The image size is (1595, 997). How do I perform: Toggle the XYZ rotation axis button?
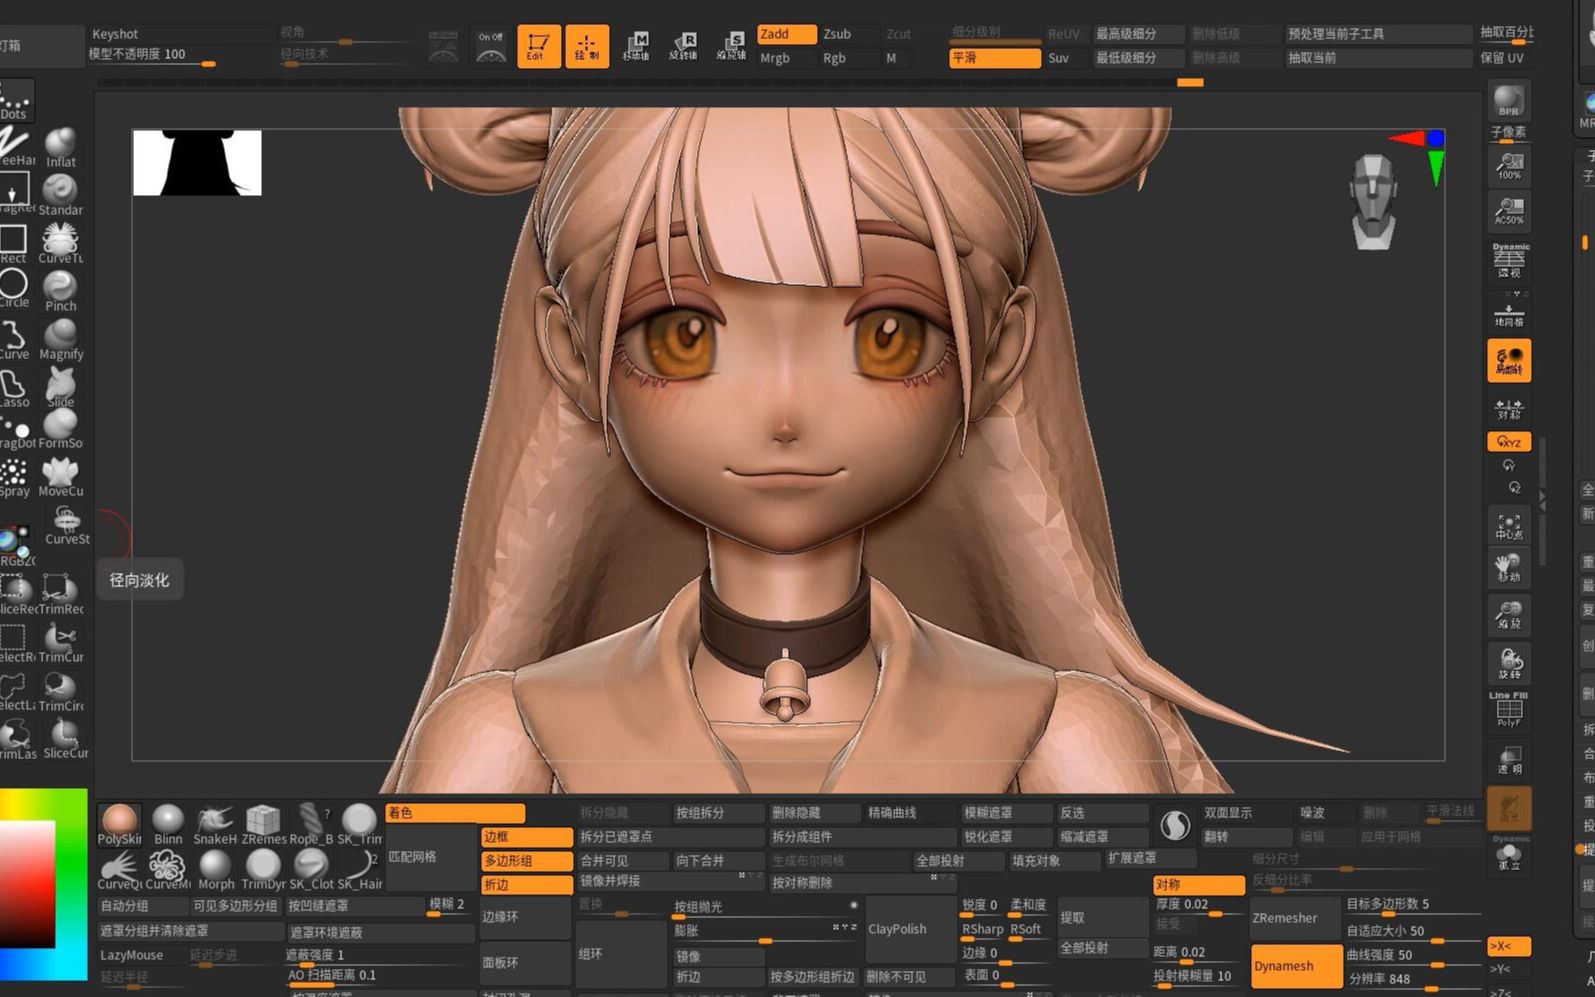pyautogui.click(x=1509, y=441)
